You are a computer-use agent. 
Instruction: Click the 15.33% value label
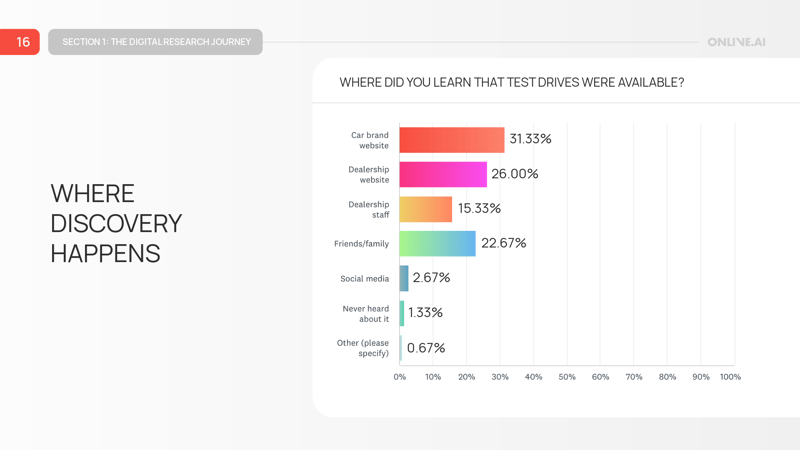(x=479, y=209)
